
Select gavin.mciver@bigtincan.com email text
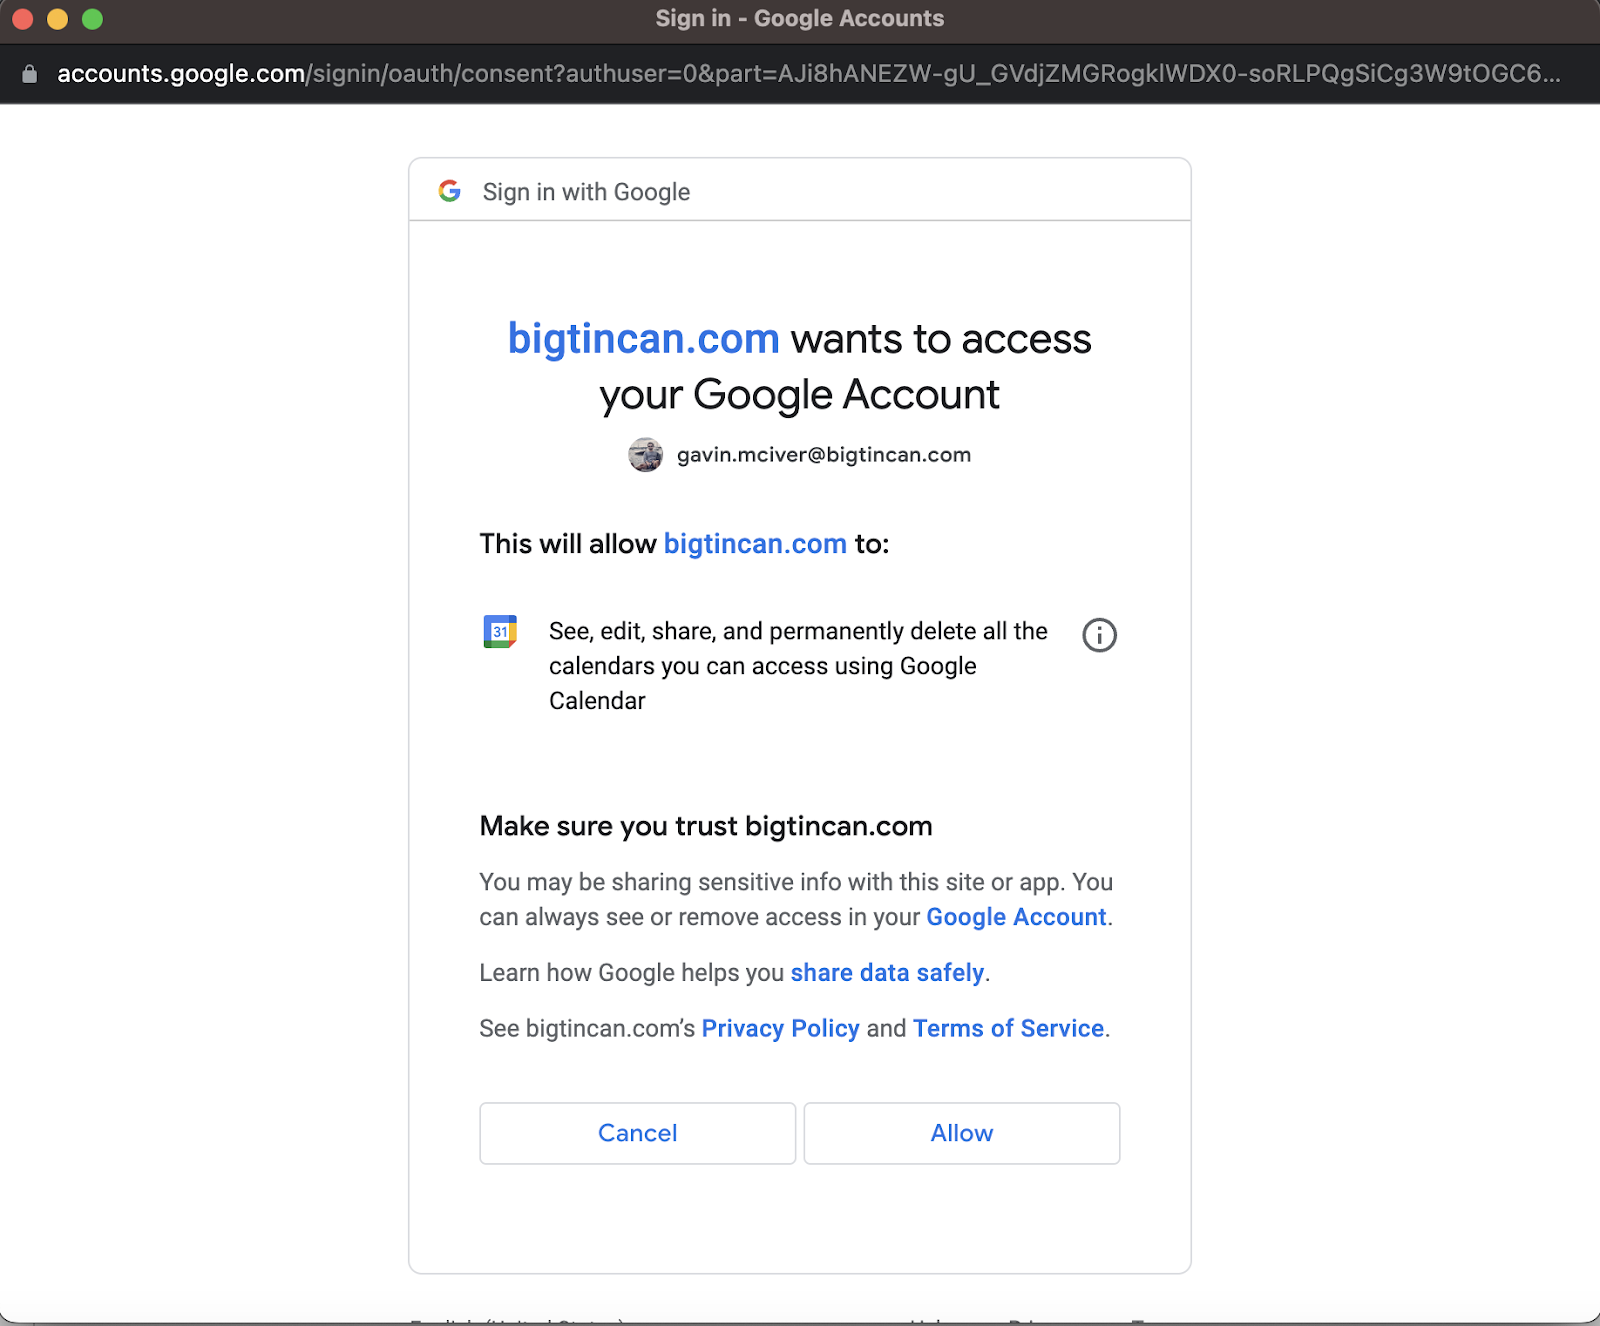(x=824, y=455)
